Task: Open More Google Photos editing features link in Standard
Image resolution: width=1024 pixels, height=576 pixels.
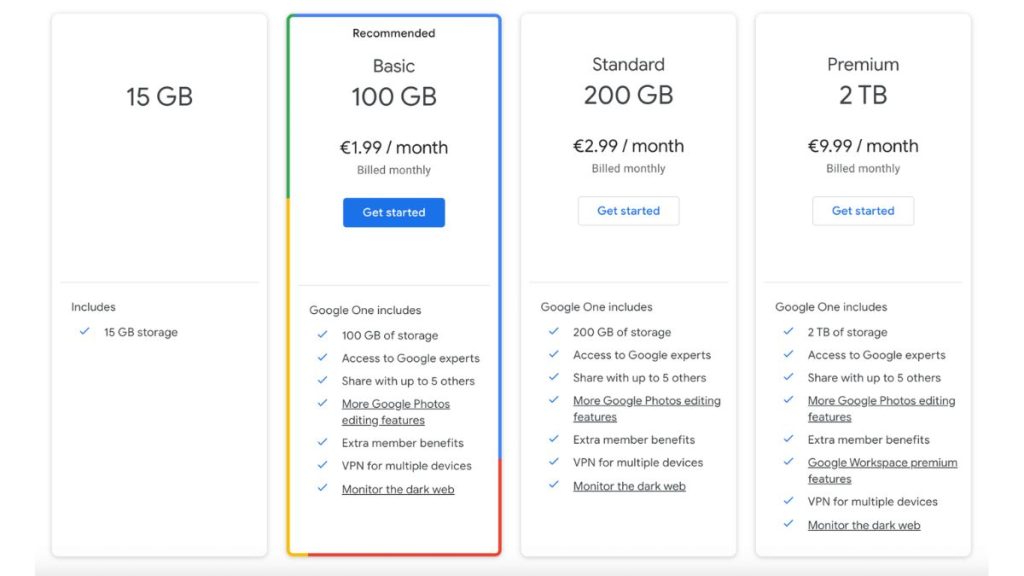Action: click(x=646, y=401)
